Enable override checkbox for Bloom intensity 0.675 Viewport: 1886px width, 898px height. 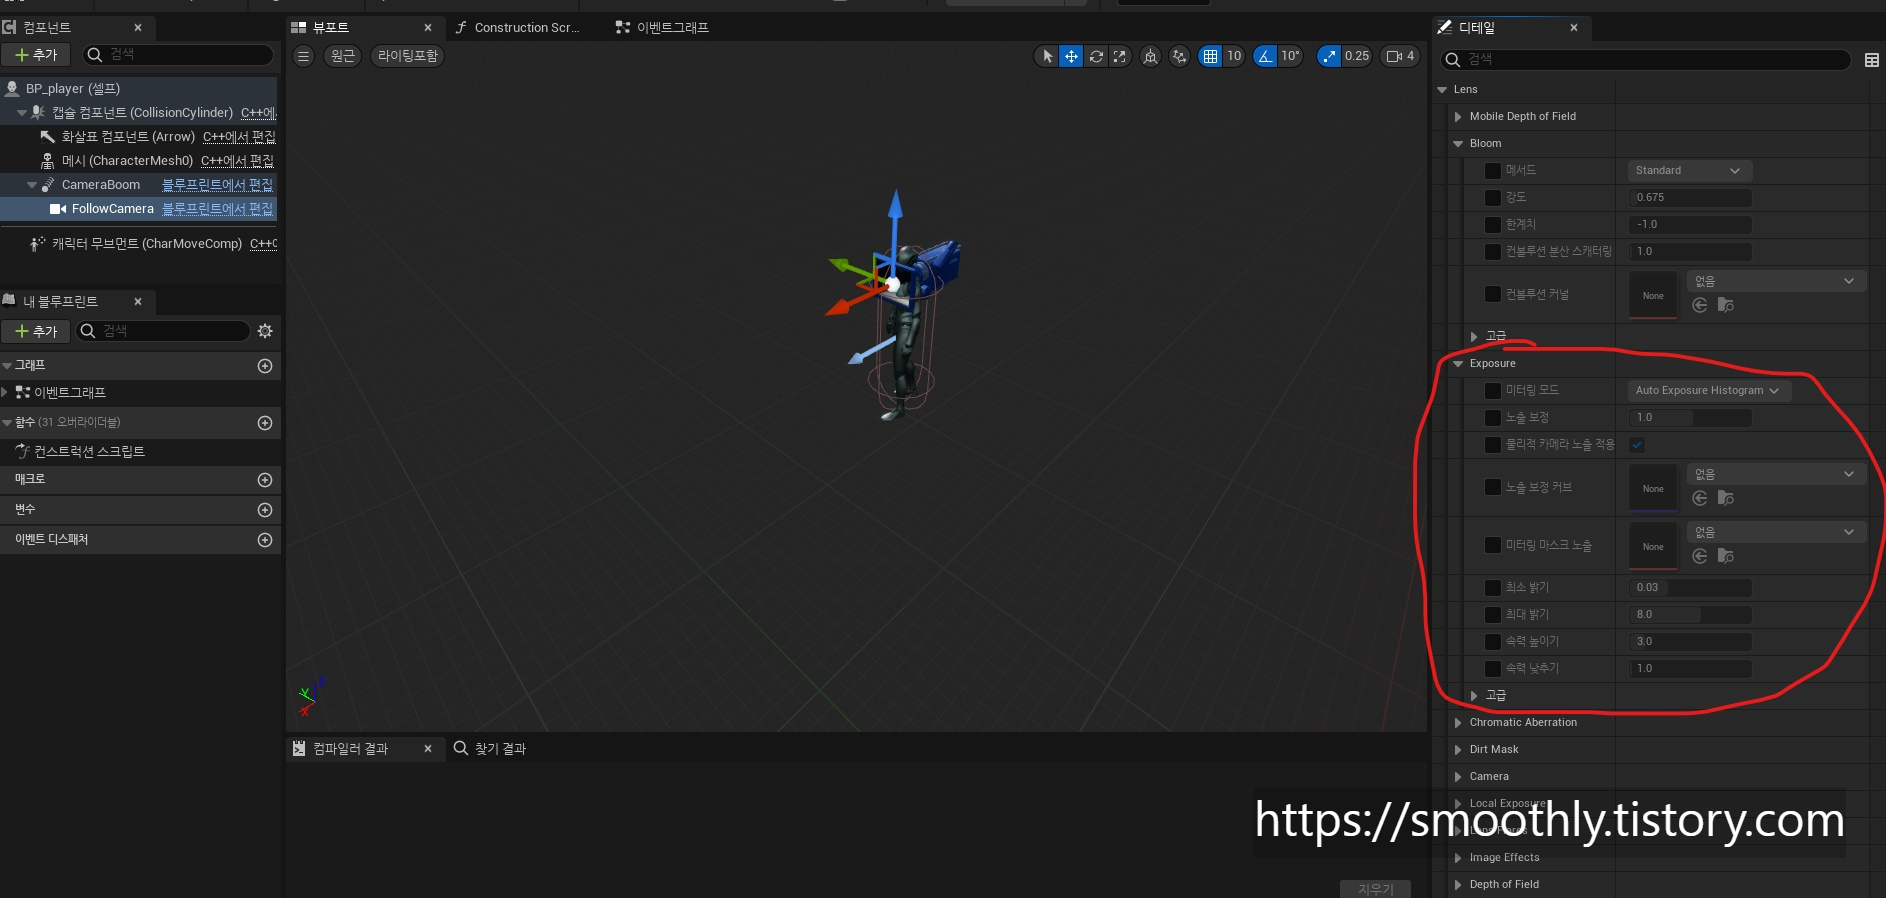pyautogui.click(x=1493, y=198)
